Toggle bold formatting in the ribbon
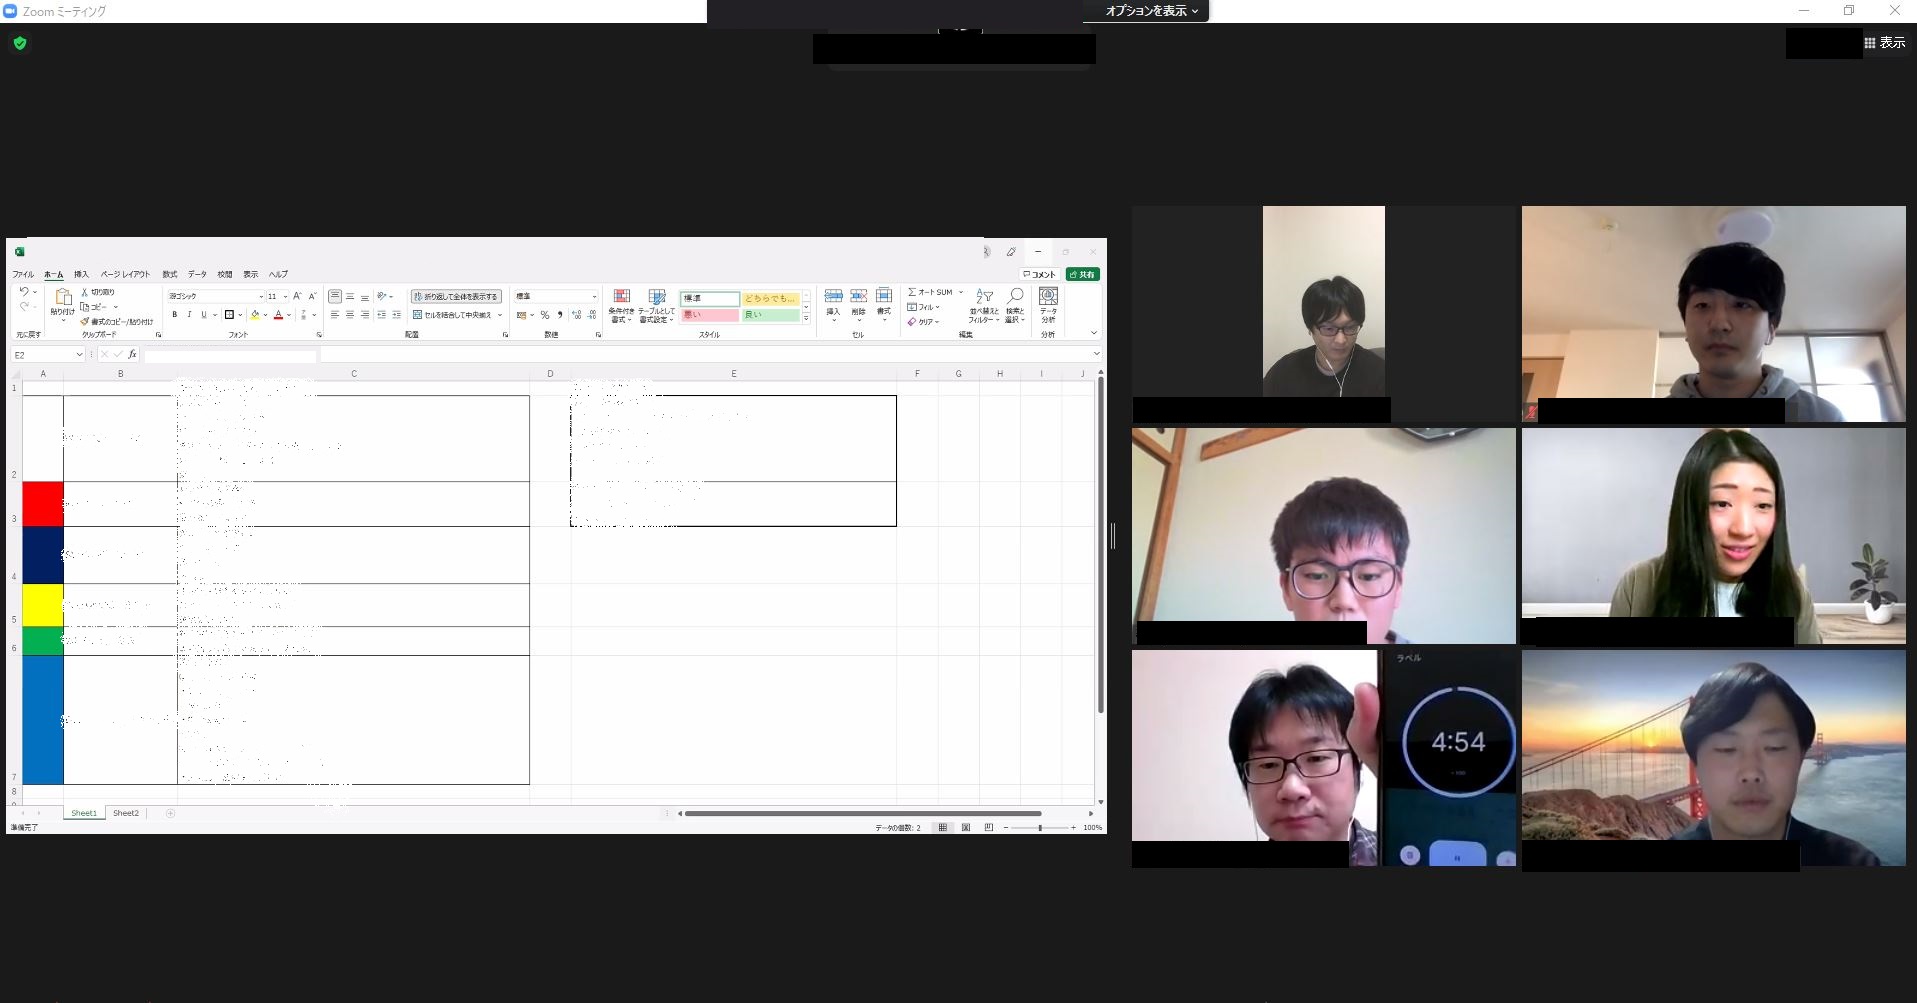Screen dimensions: 1917x1003 [174, 315]
